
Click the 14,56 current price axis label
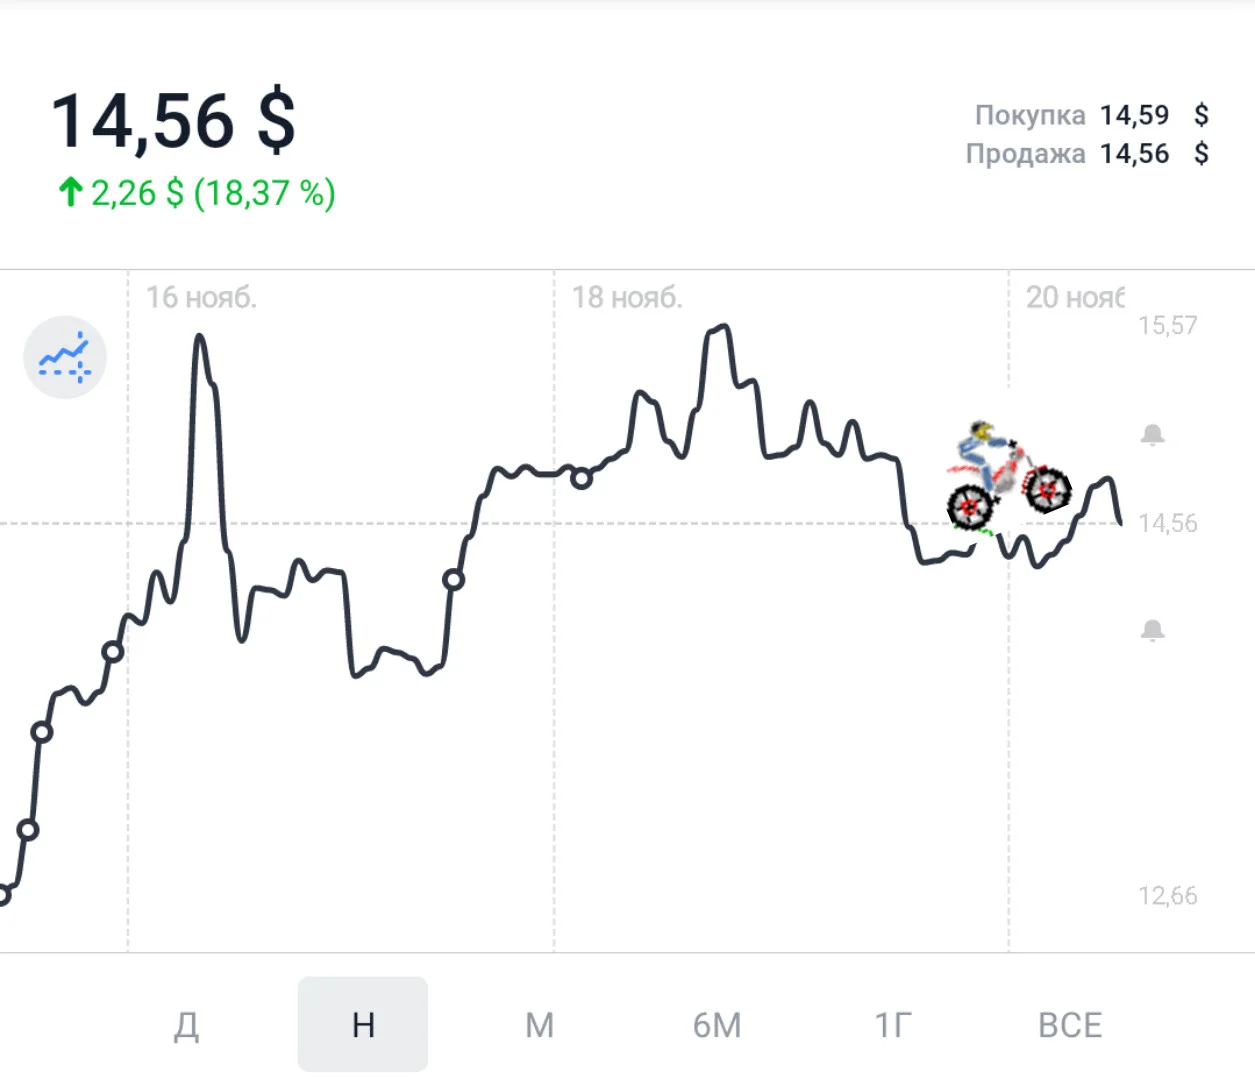click(1167, 523)
